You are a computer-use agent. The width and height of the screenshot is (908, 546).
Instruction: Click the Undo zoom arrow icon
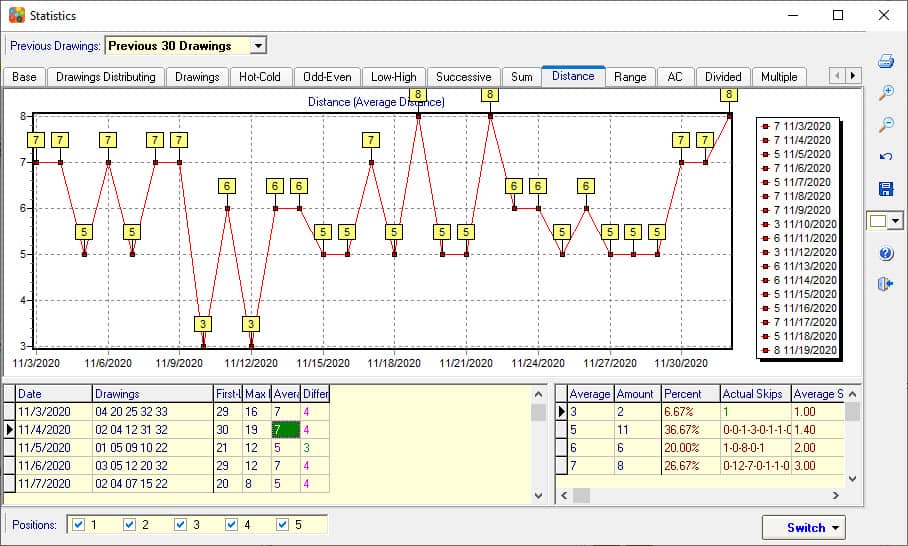(885, 156)
